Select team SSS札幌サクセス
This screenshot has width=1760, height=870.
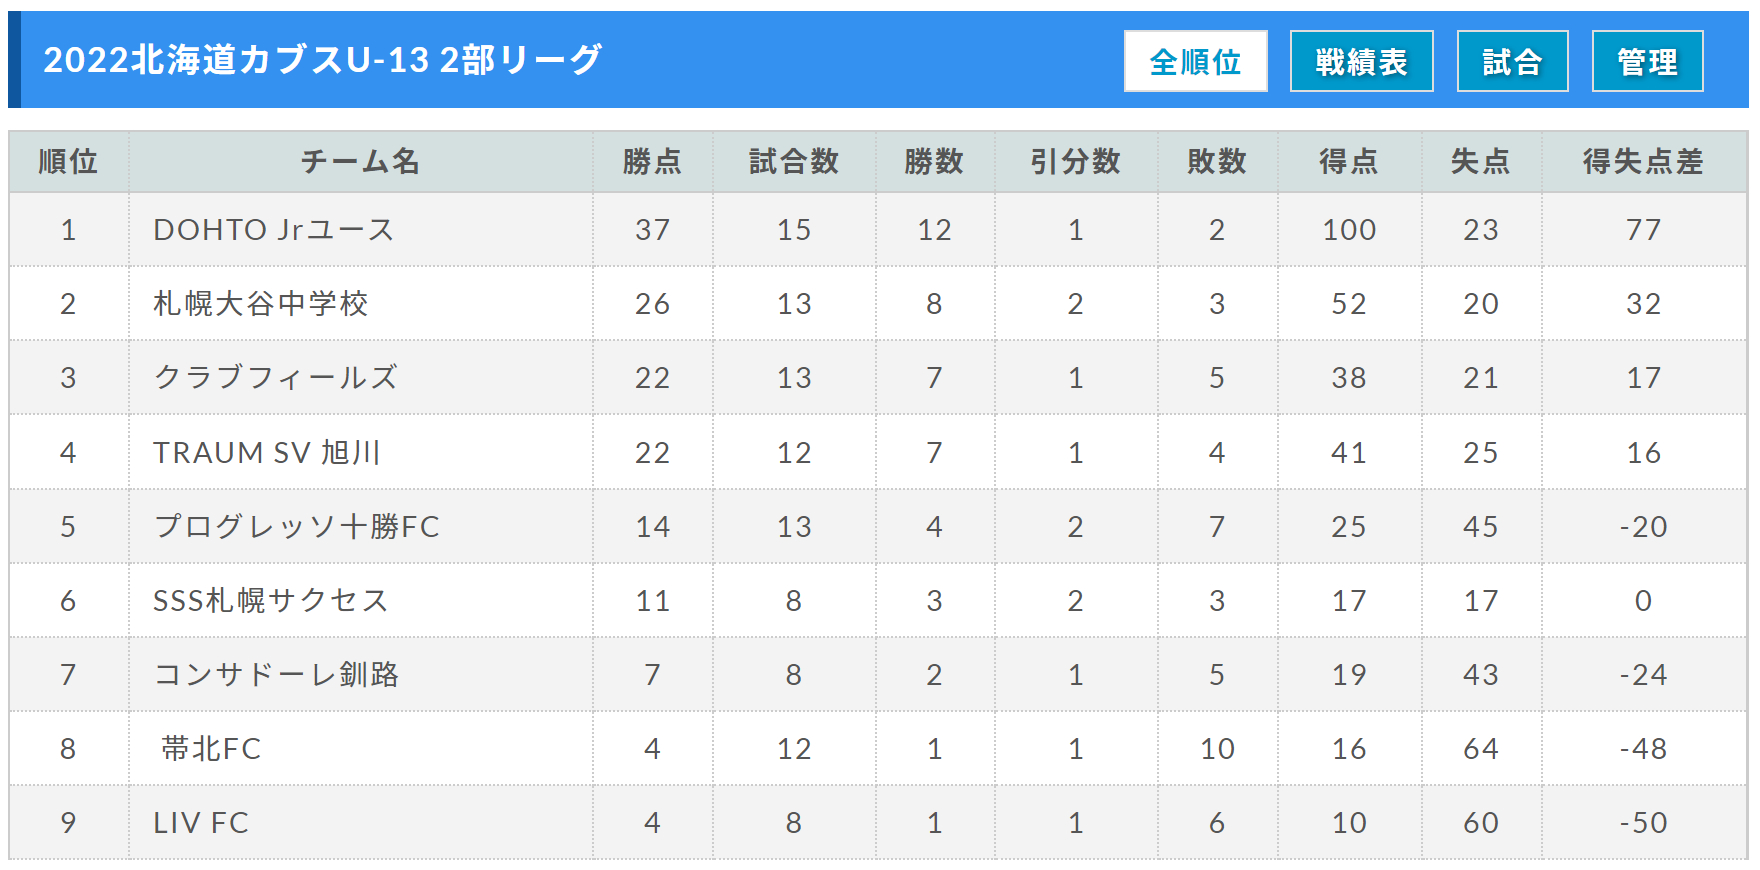click(x=270, y=601)
